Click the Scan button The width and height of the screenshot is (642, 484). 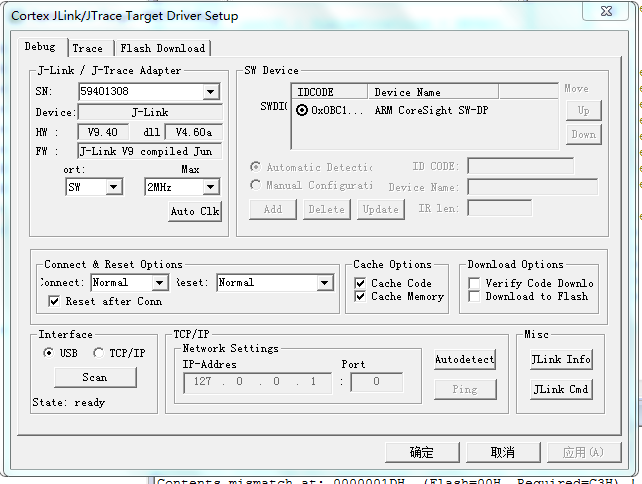pos(95,378)
